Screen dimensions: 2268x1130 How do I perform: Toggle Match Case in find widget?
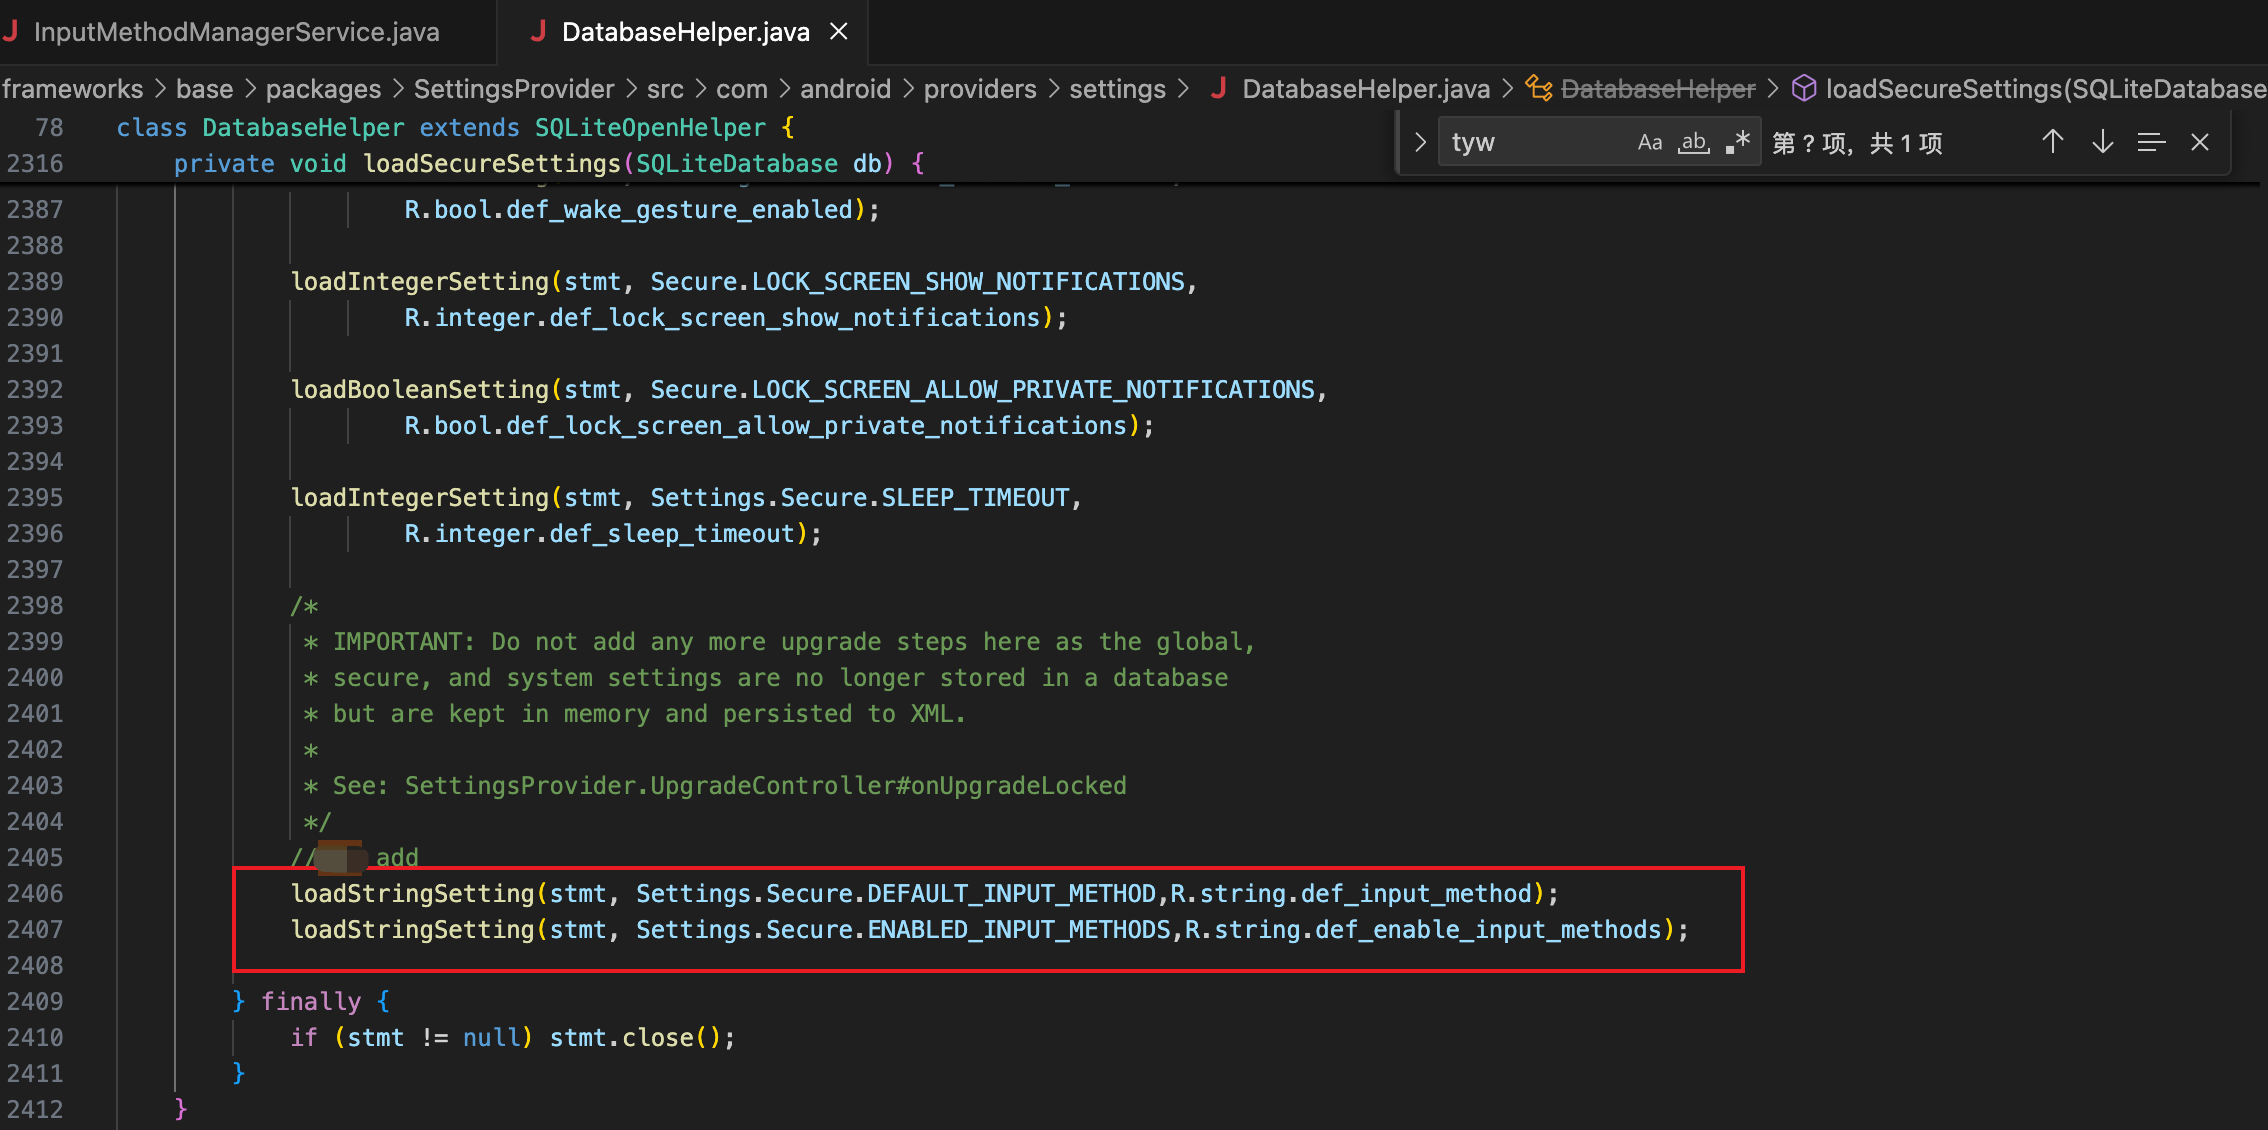coord(1649,143)
